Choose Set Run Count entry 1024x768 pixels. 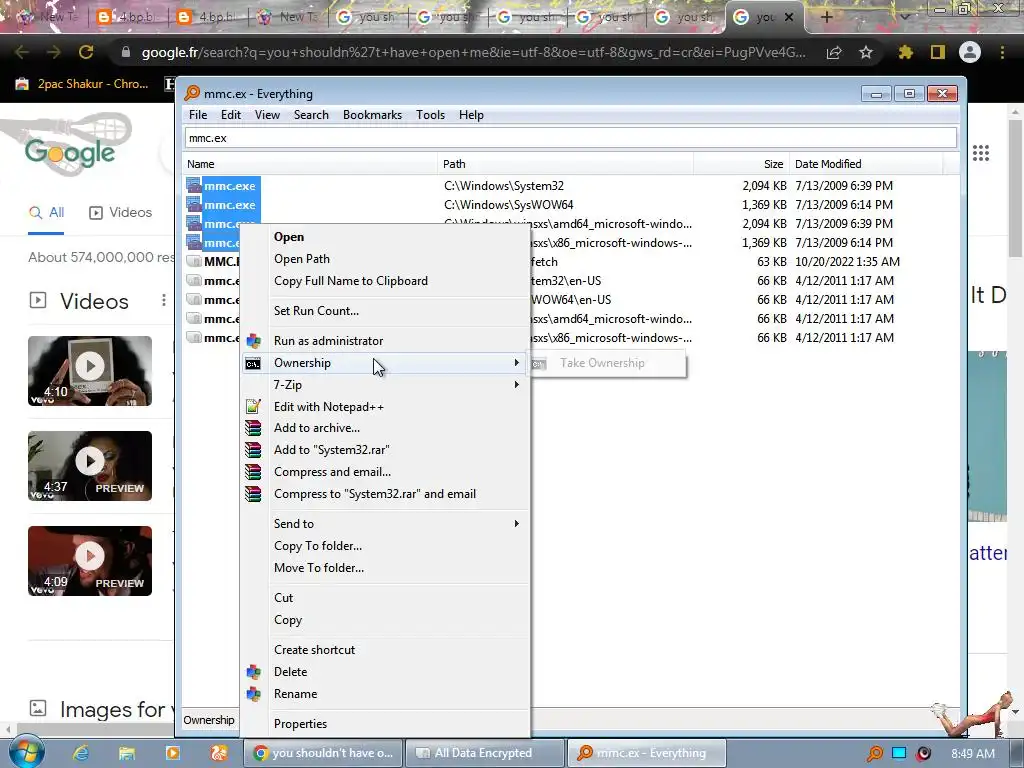point(386,311)
